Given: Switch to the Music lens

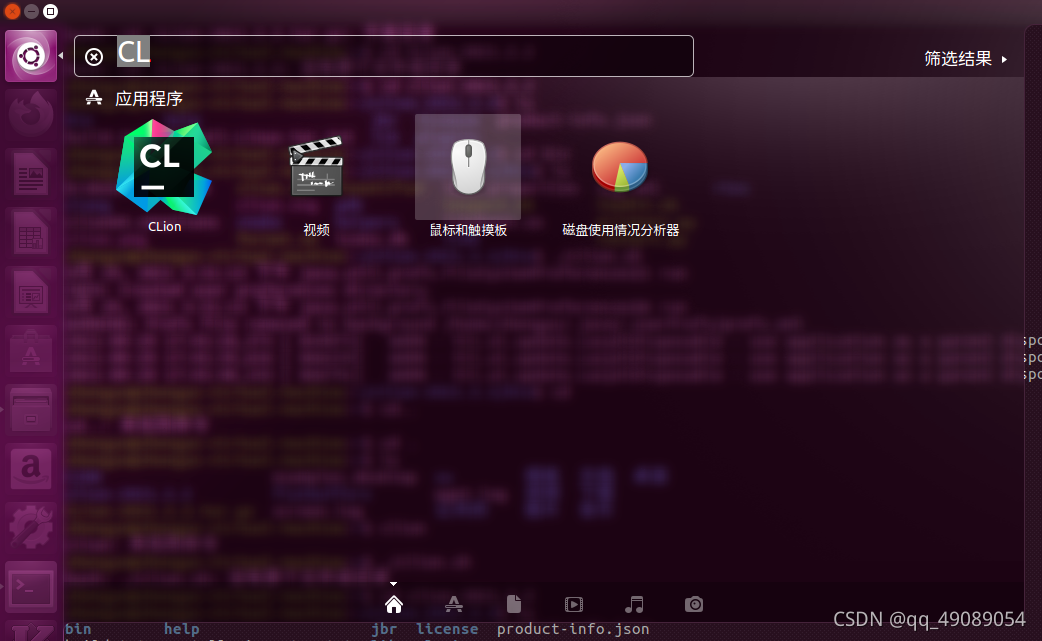Looking at the screenshot, I should (634, 604).
